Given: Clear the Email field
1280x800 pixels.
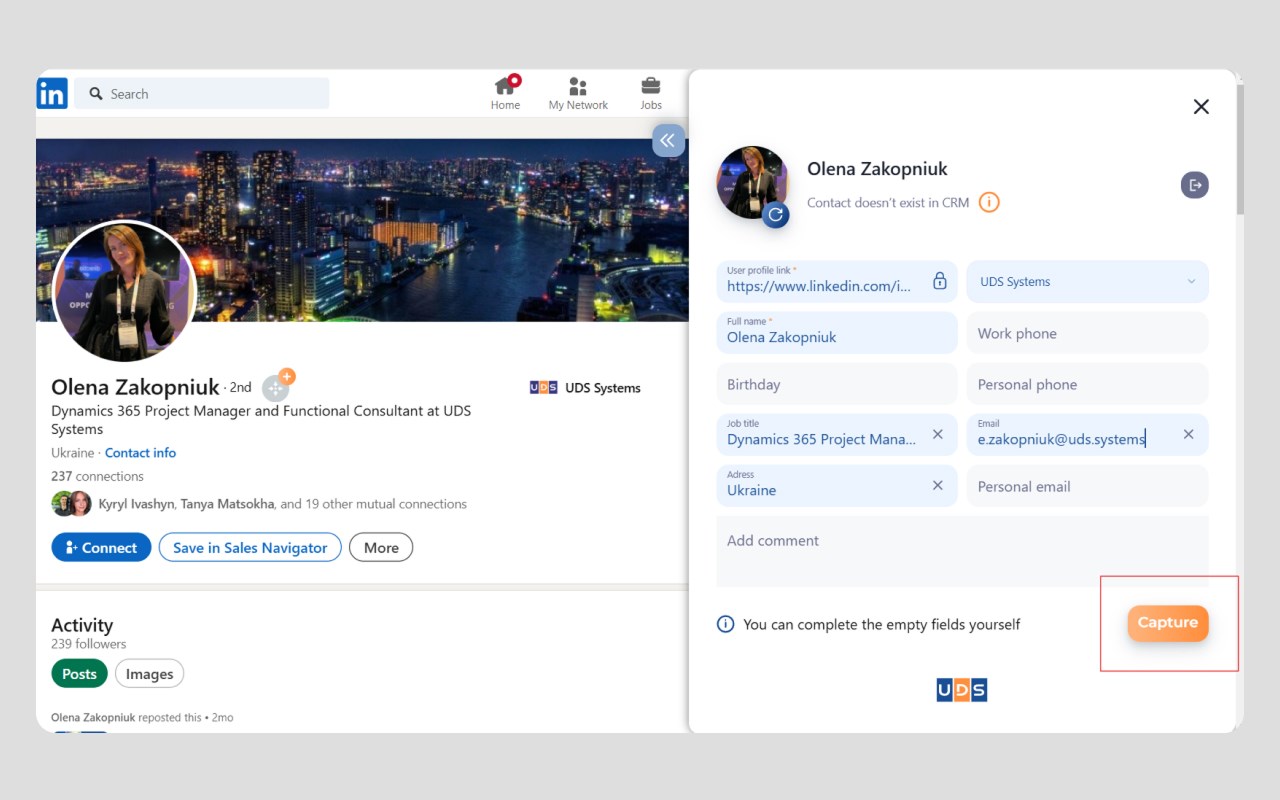Looking at the screenshot, I should pyautogui.click(x=1189, y=434).
